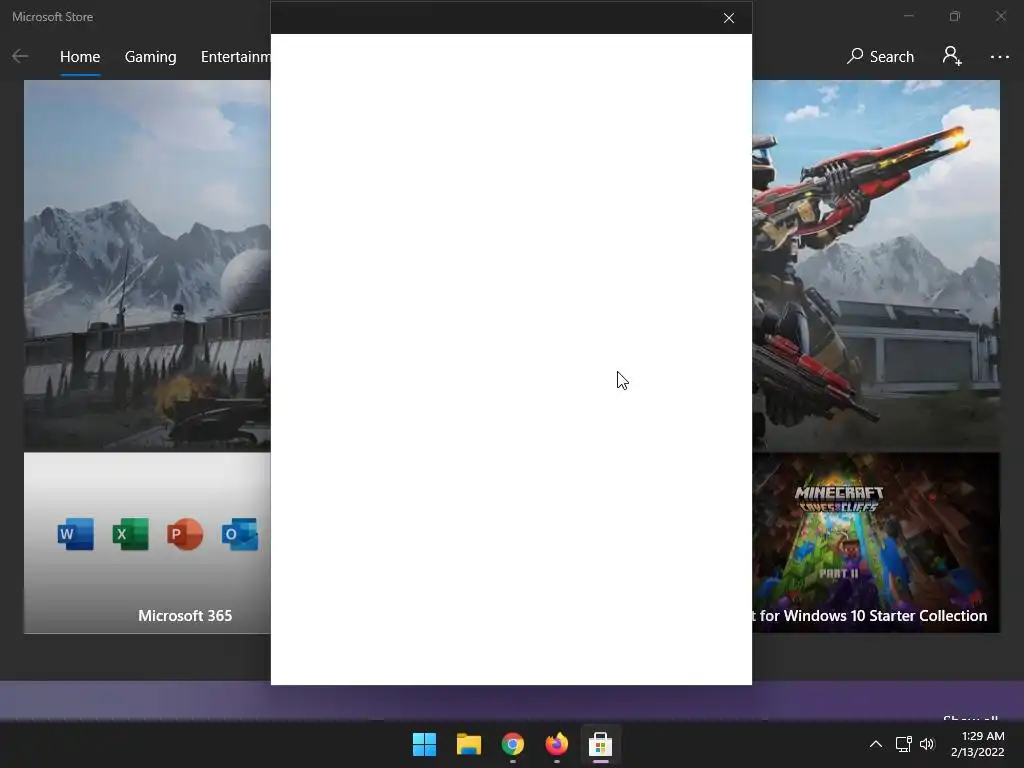Launch File Explorer from the taskbar

pos(469,744)
